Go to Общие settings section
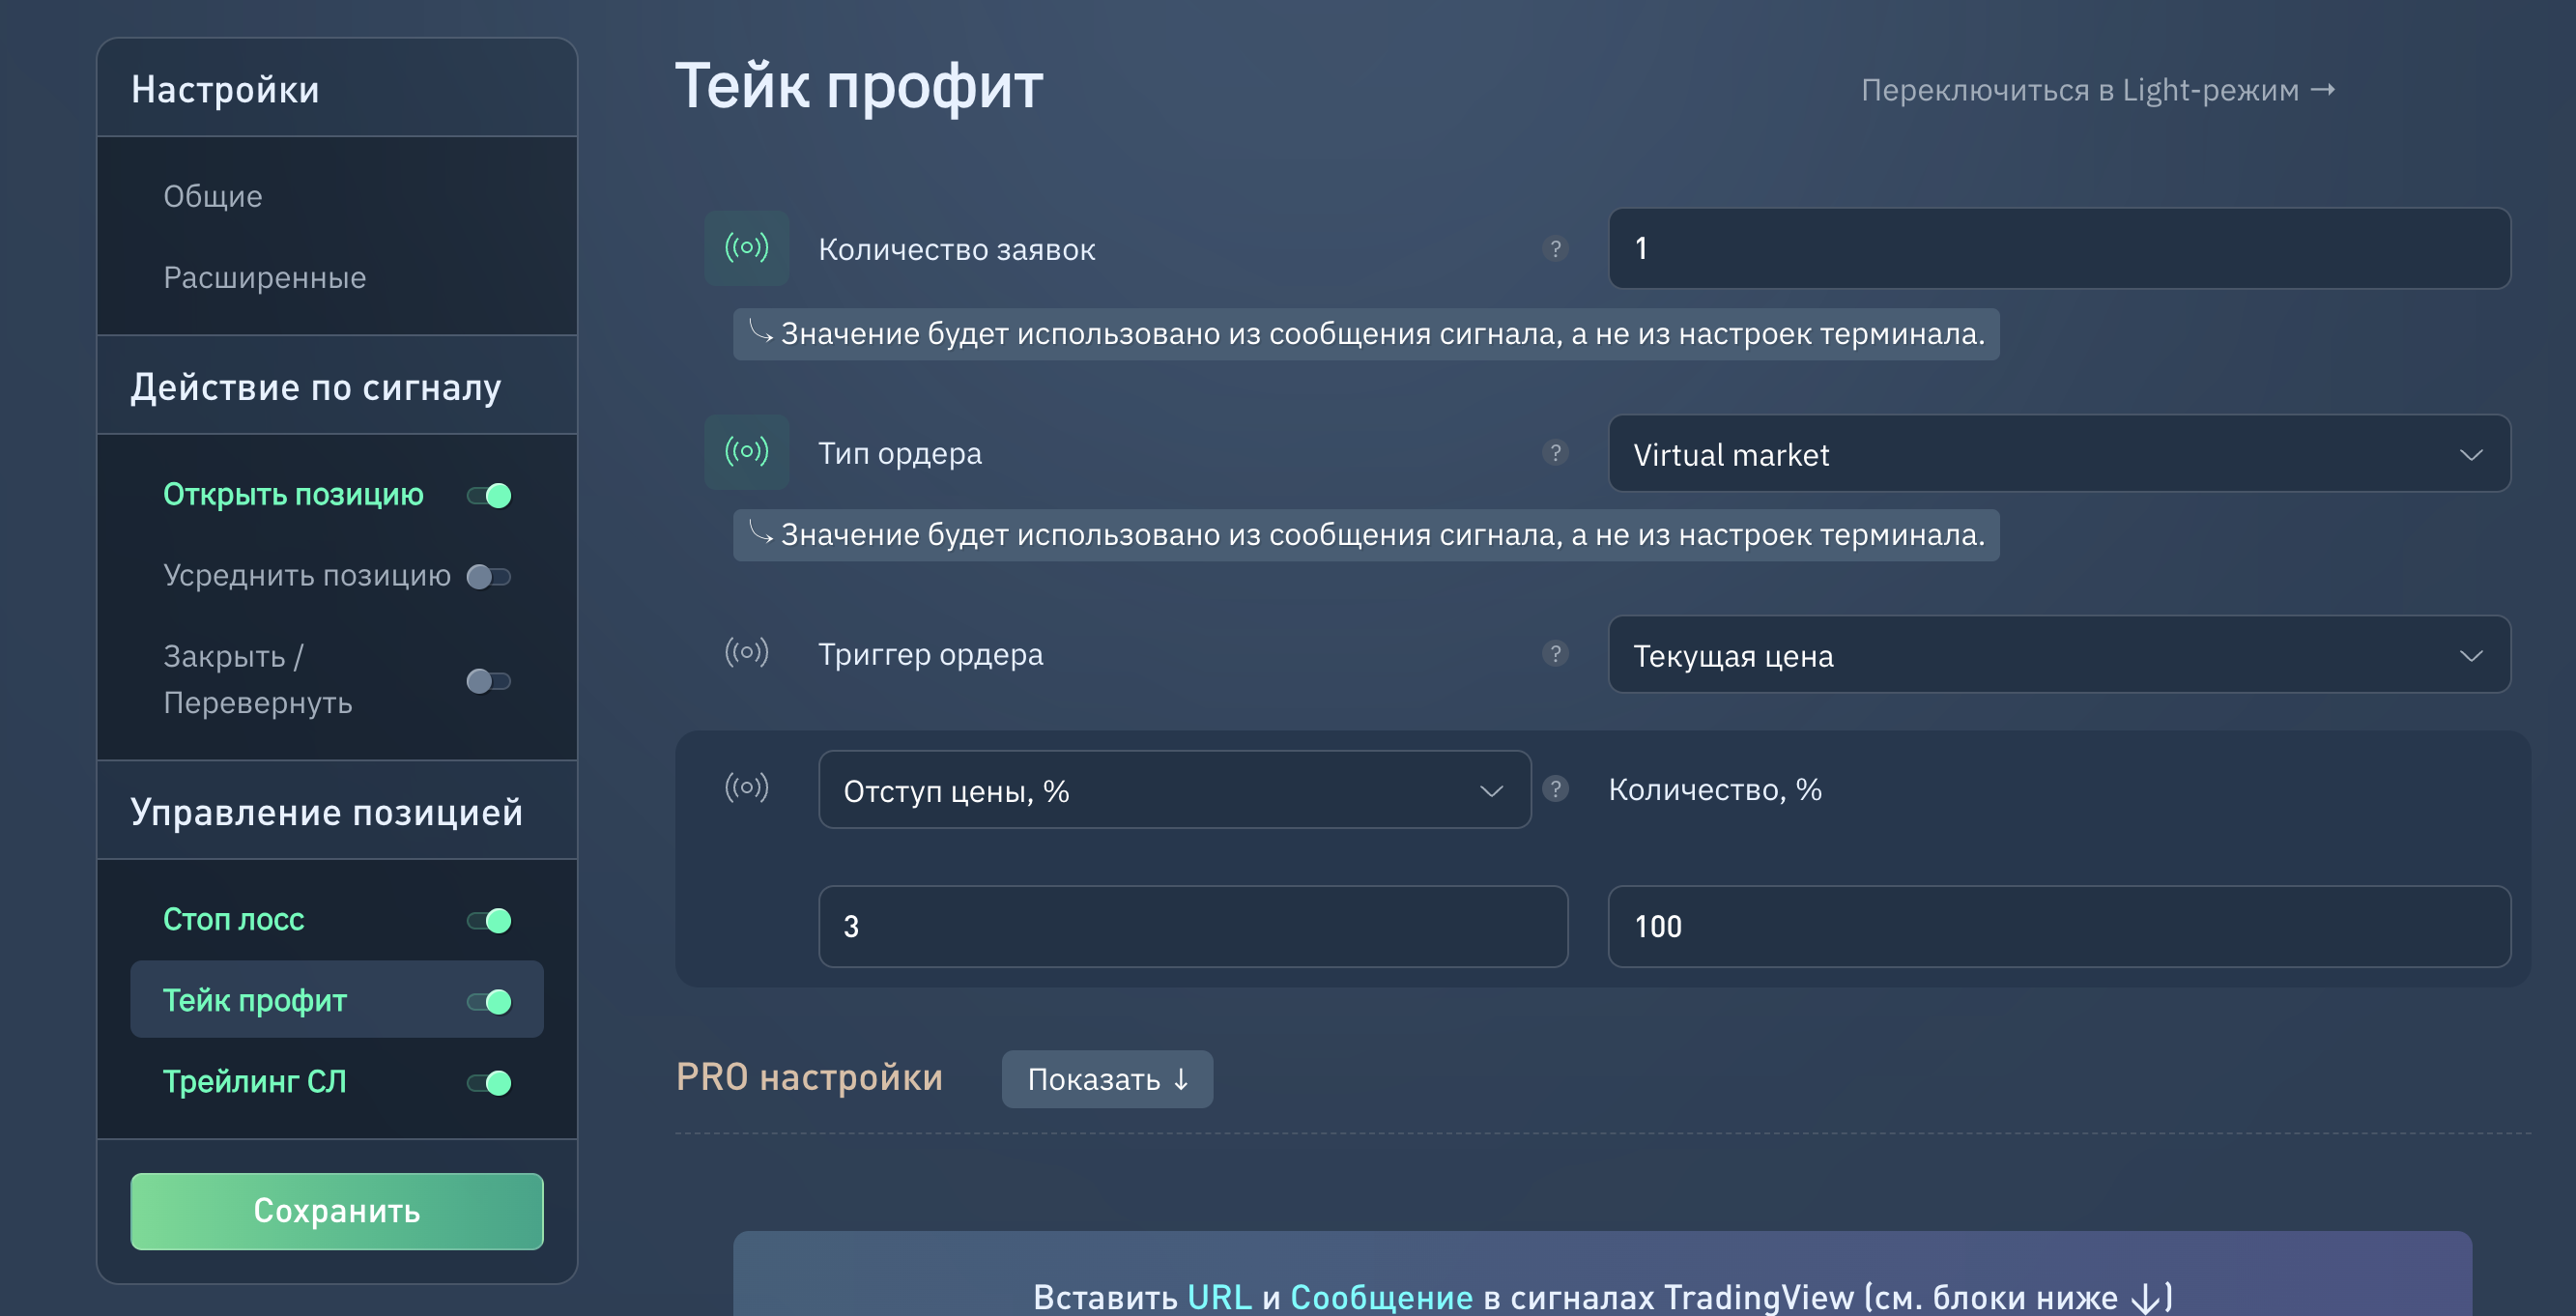This screenshot has width=2576, height=1316. [x=213, y=196]
